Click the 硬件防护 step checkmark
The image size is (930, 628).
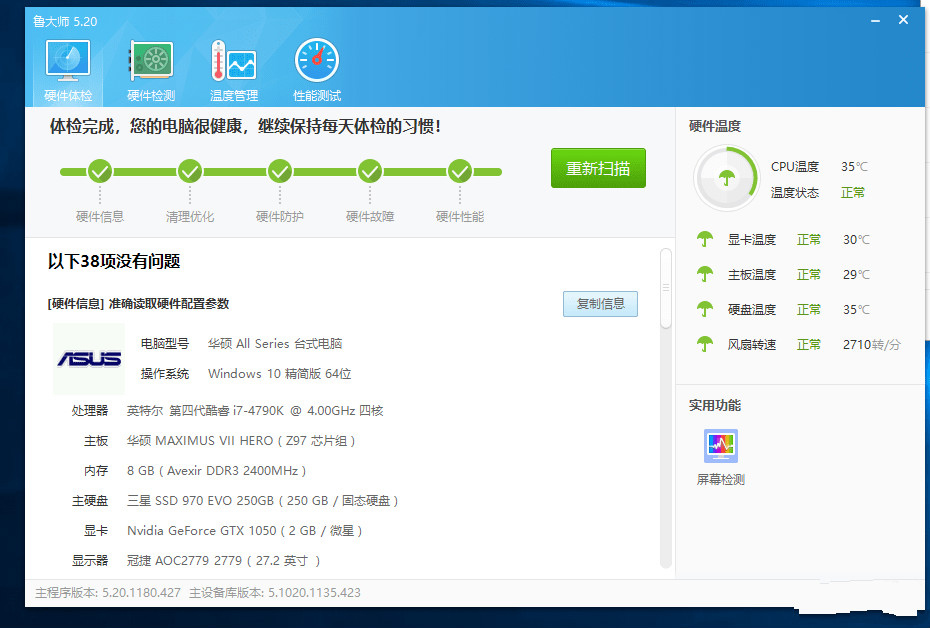(280, 171)
